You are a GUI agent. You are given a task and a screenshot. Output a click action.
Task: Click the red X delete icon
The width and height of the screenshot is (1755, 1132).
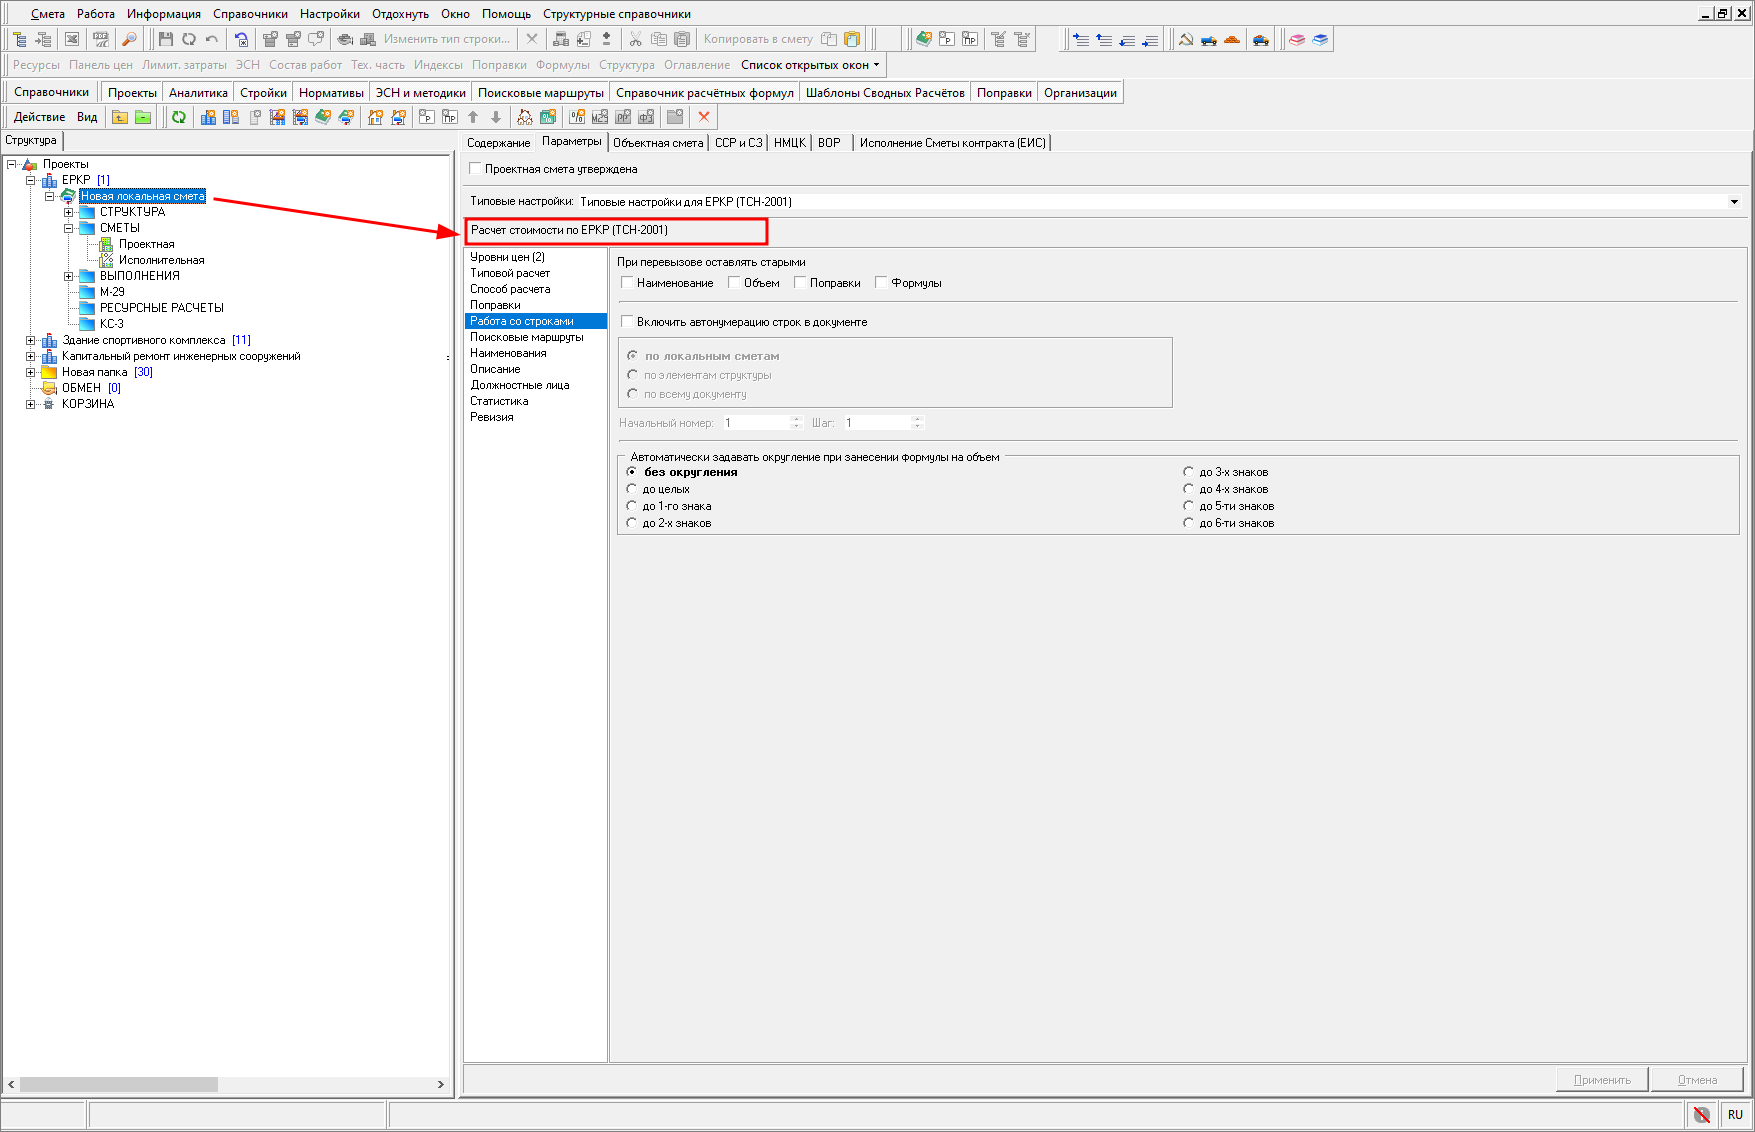tap(704, 117)
